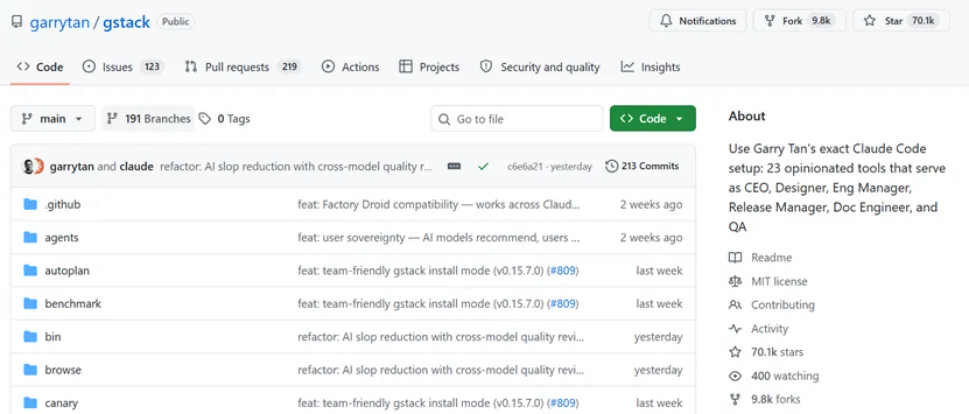Go to the Actions tab
Image resolution: width=969 pixels, height=414 pixels.
click(x=350, y=67)
